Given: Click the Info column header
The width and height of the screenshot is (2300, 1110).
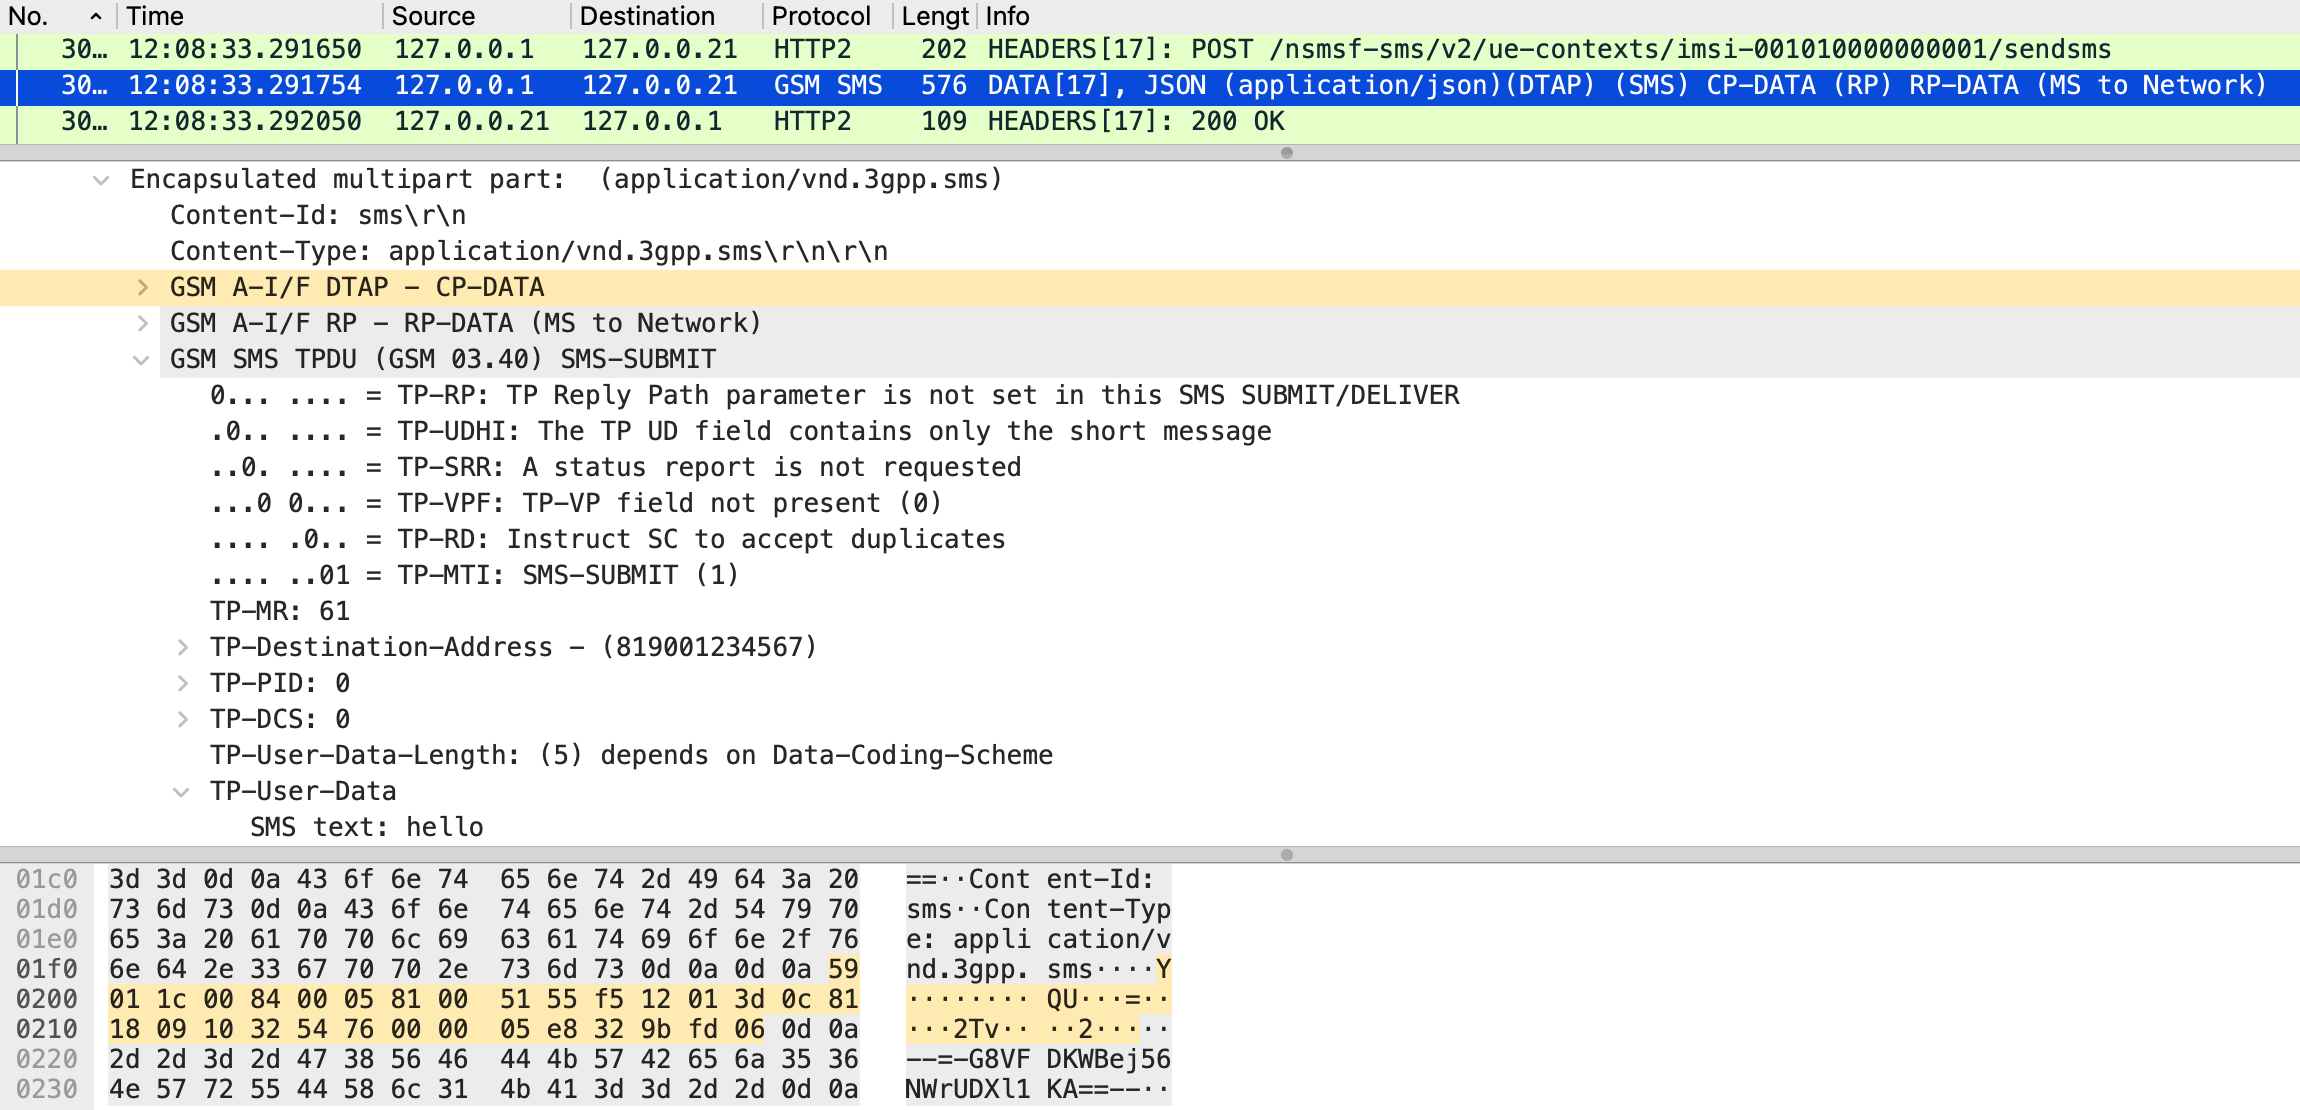Looking at the screenshot, I should 1007,16.
